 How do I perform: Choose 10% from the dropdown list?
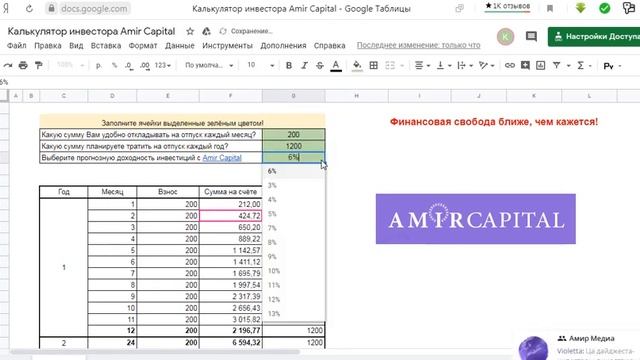pos(293,271)
